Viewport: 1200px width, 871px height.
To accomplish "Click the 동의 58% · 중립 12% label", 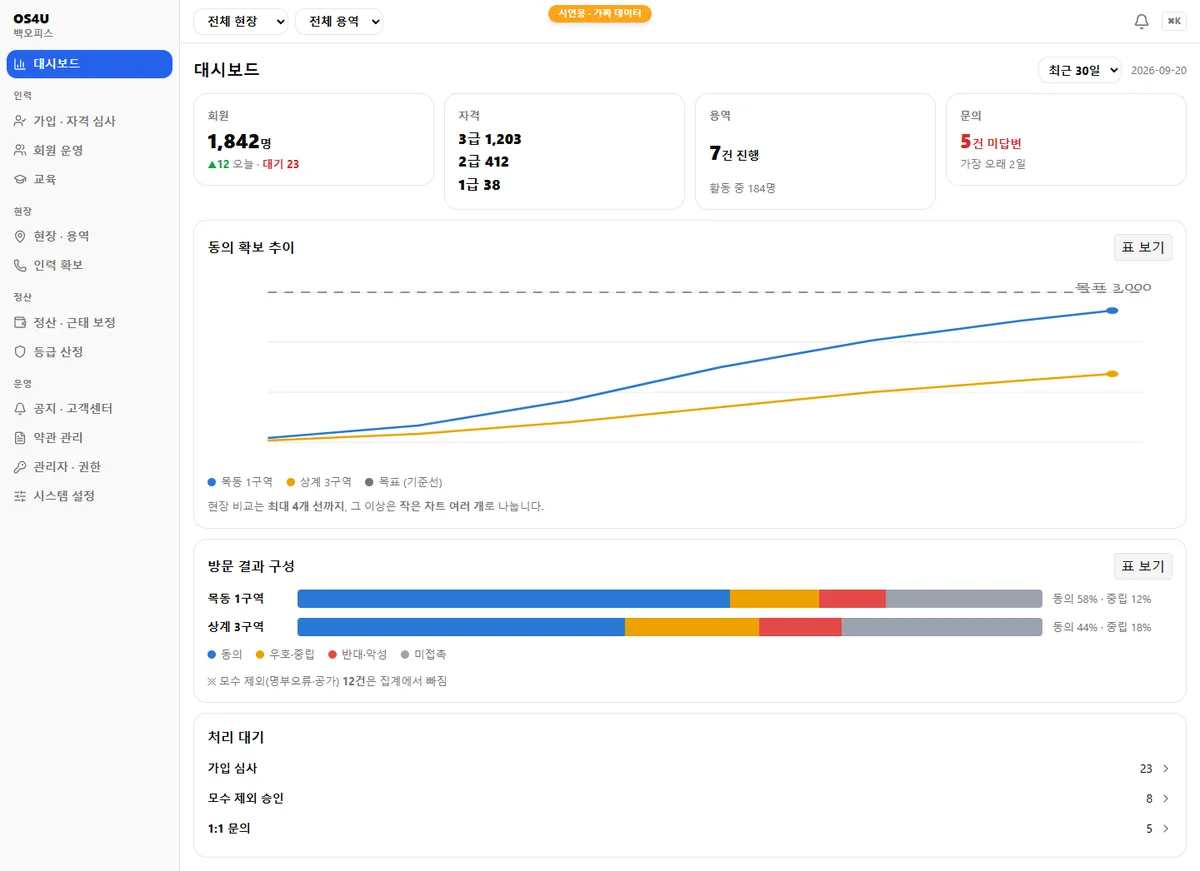I will click(1102, 599).
